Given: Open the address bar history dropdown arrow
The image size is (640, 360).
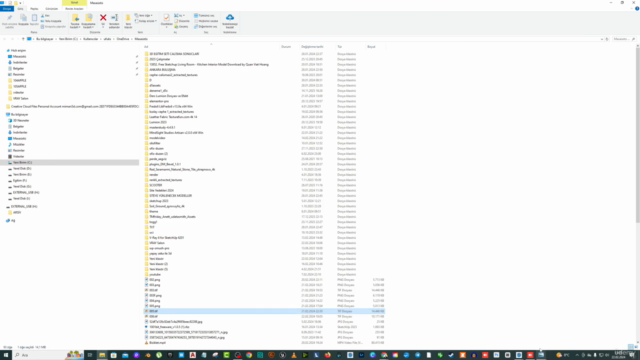Looking at the screenshot, I should [x=602, y=39].
